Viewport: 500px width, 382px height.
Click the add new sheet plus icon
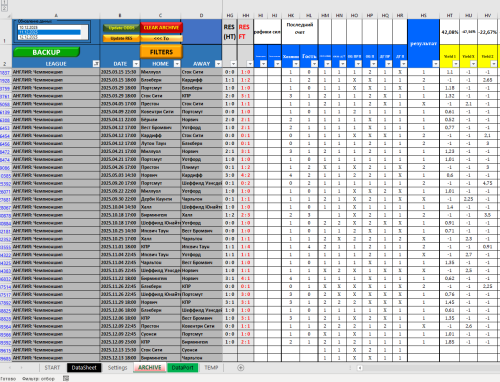click(x=240, y=368)
